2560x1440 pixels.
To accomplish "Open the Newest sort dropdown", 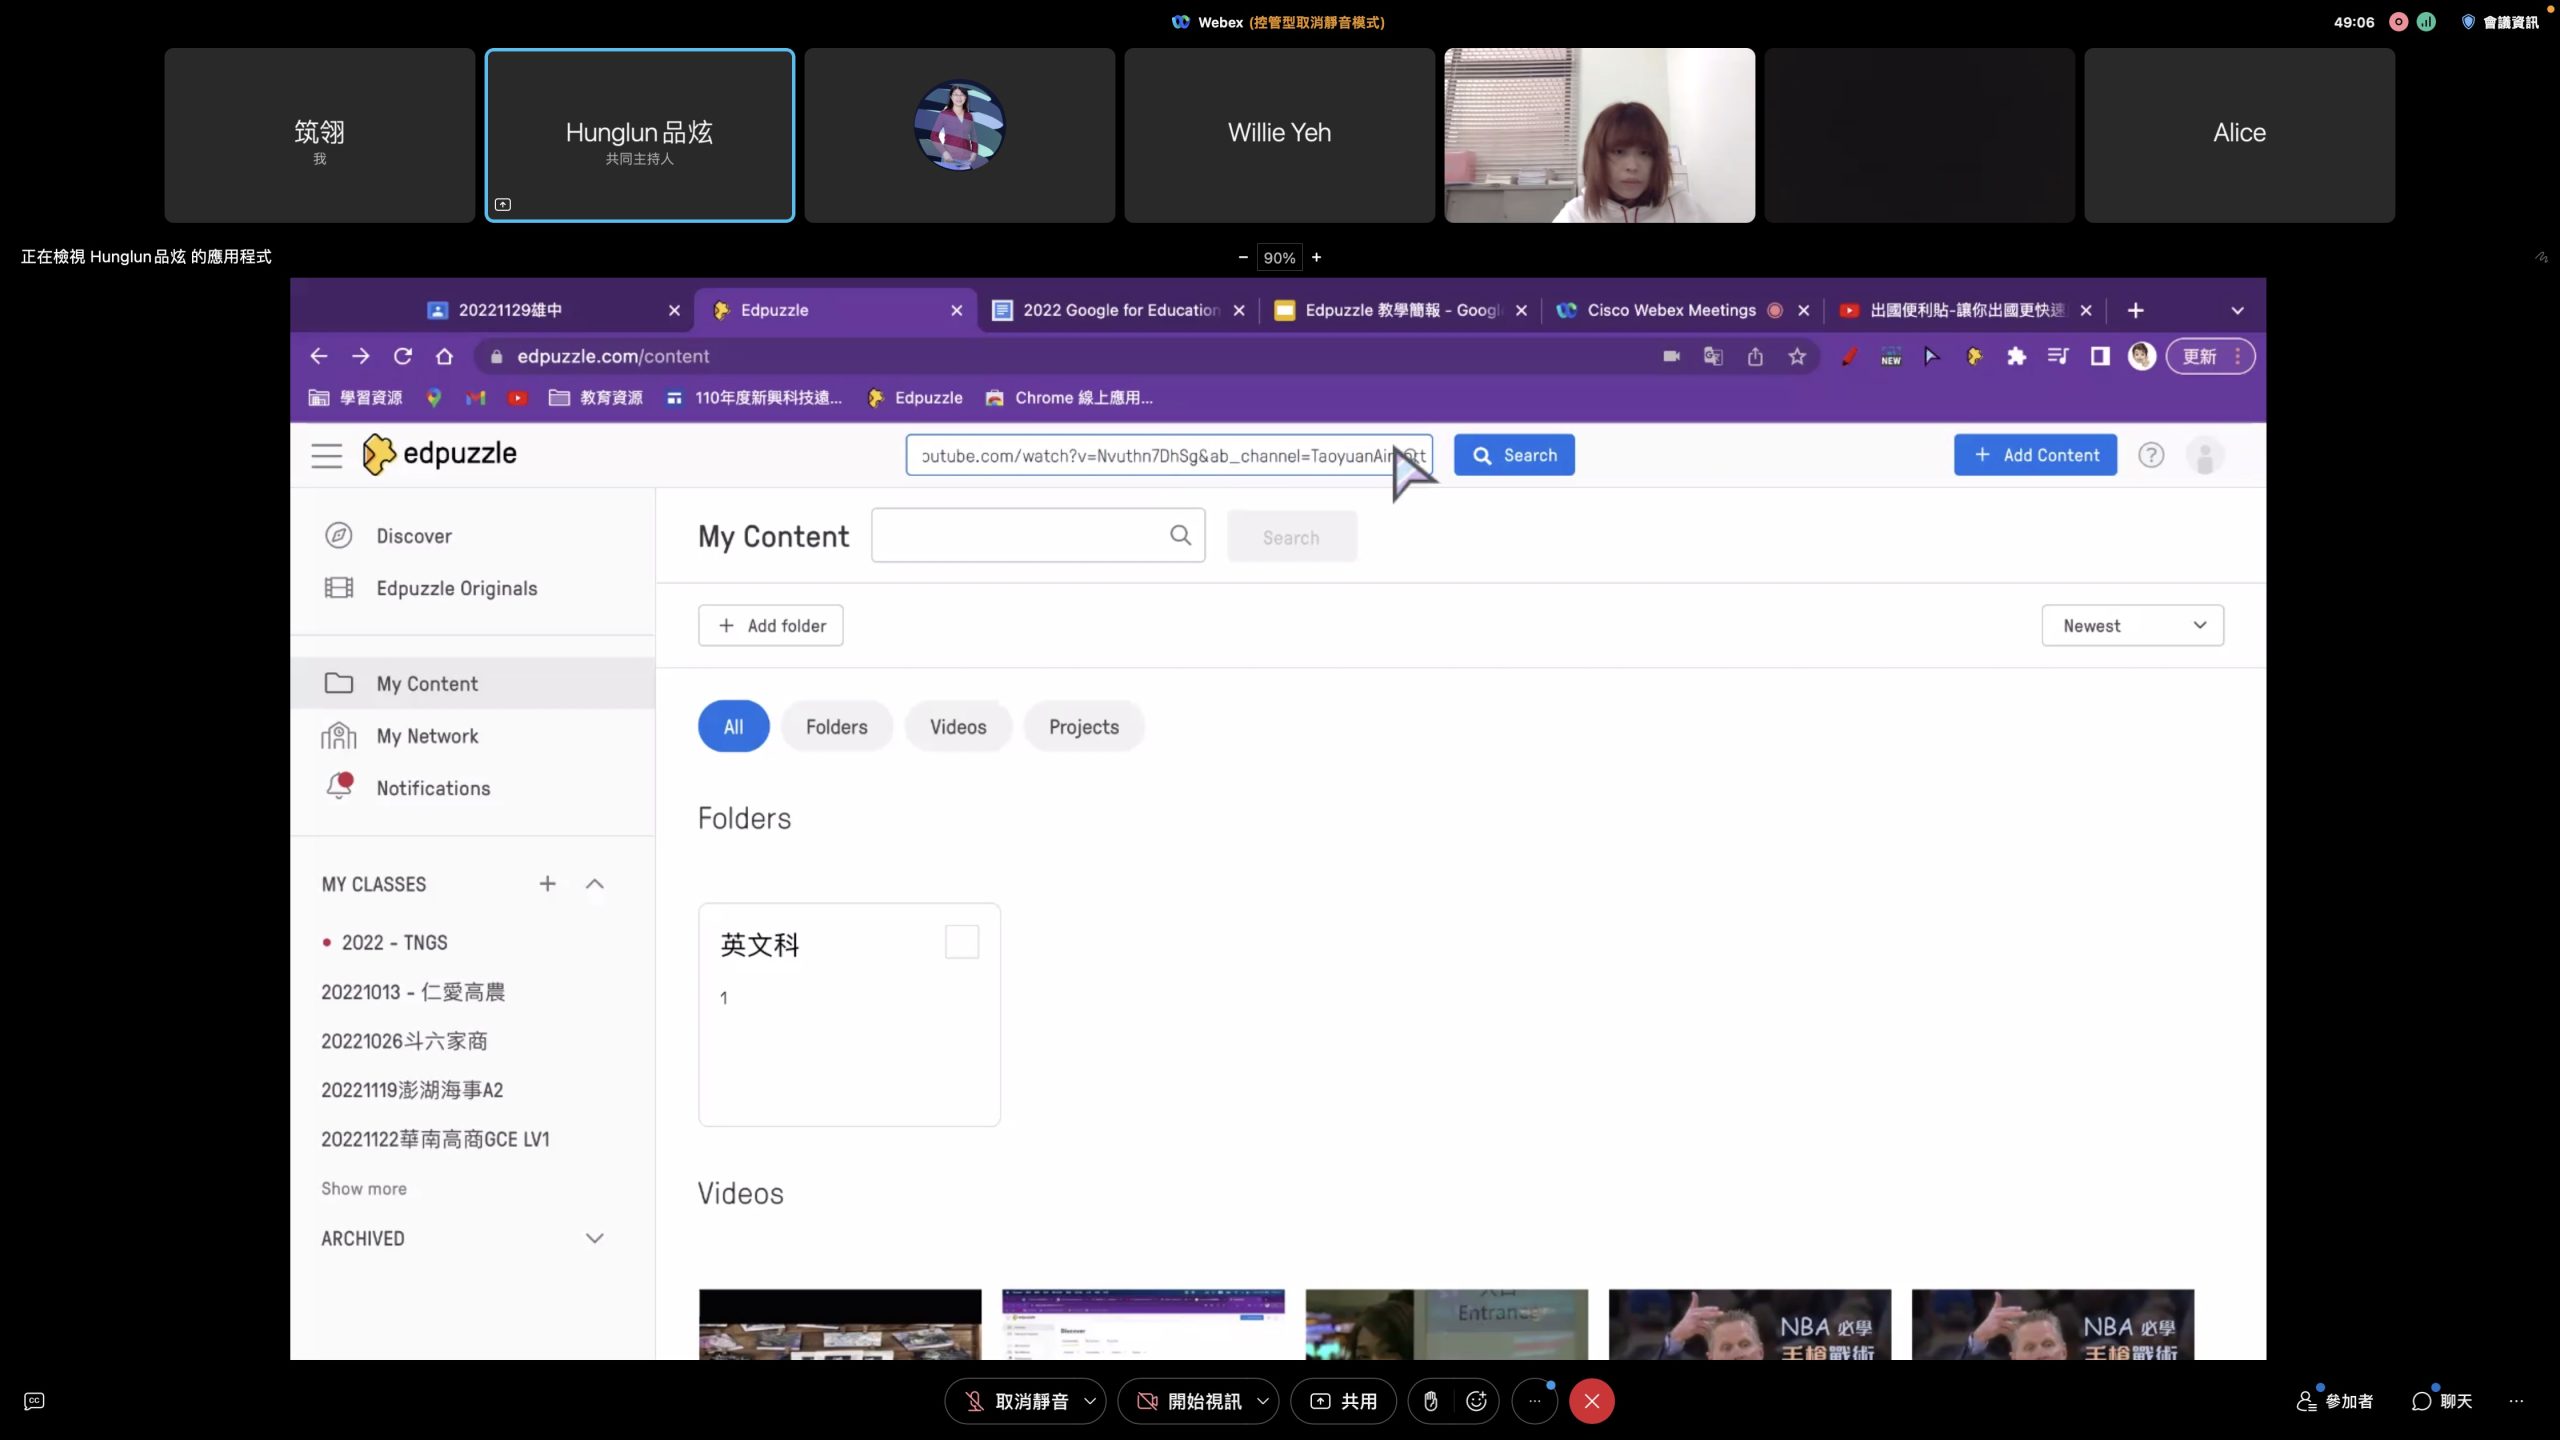I will 2132,625.
